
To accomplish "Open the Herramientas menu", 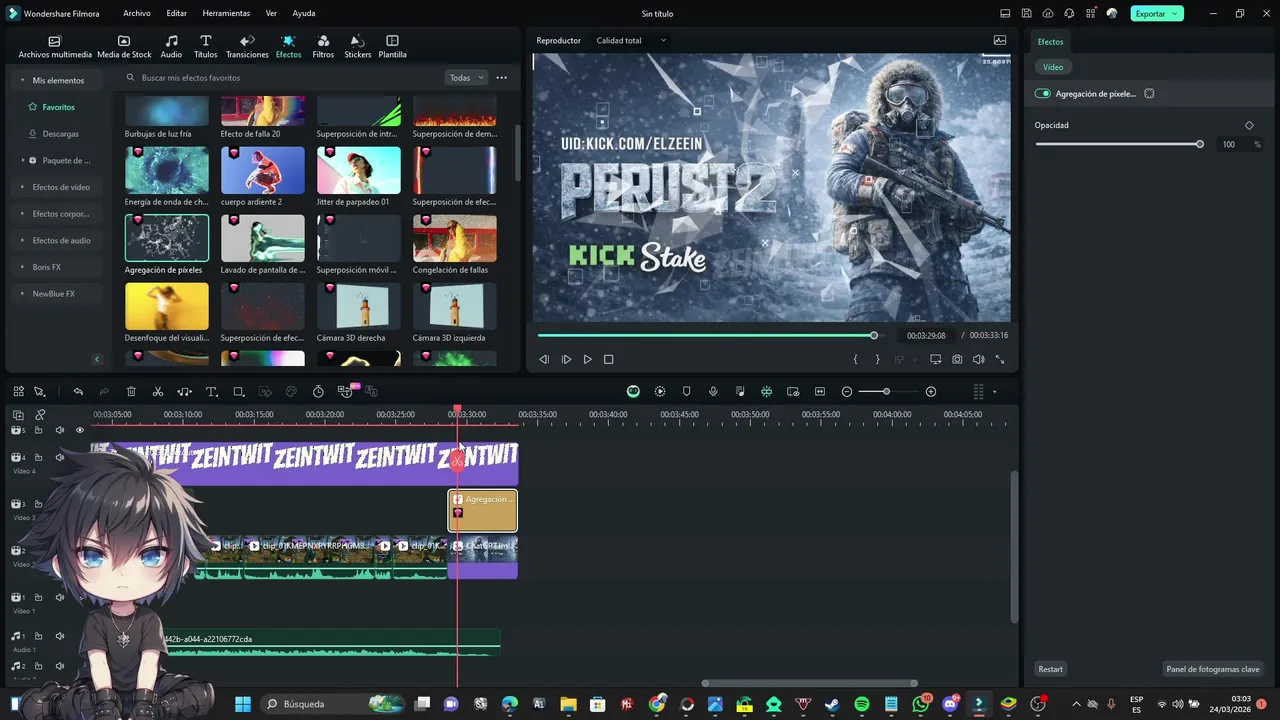I will tap(226, 13).
